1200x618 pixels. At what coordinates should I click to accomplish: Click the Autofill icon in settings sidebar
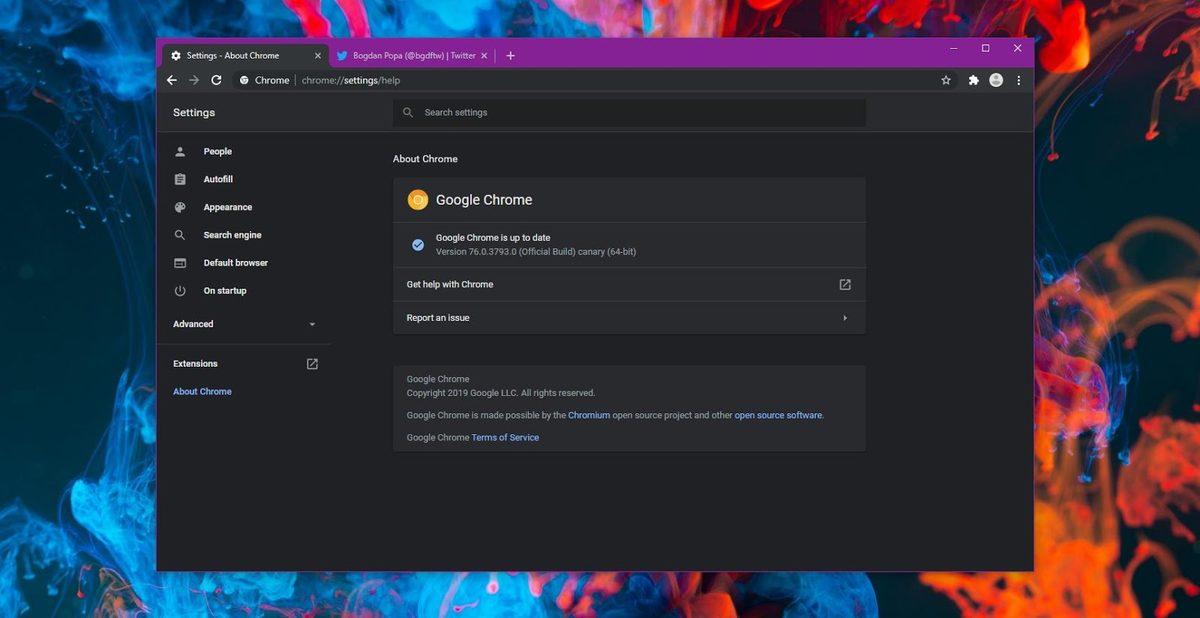click(x=181, y=179)
